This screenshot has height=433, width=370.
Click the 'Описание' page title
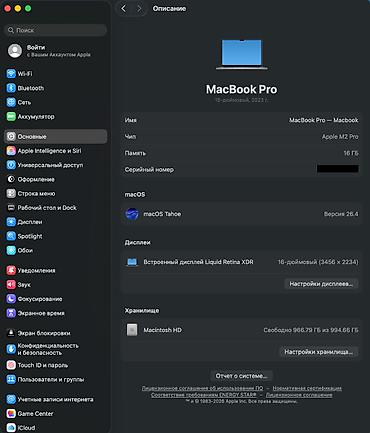(x=169, y=9)
